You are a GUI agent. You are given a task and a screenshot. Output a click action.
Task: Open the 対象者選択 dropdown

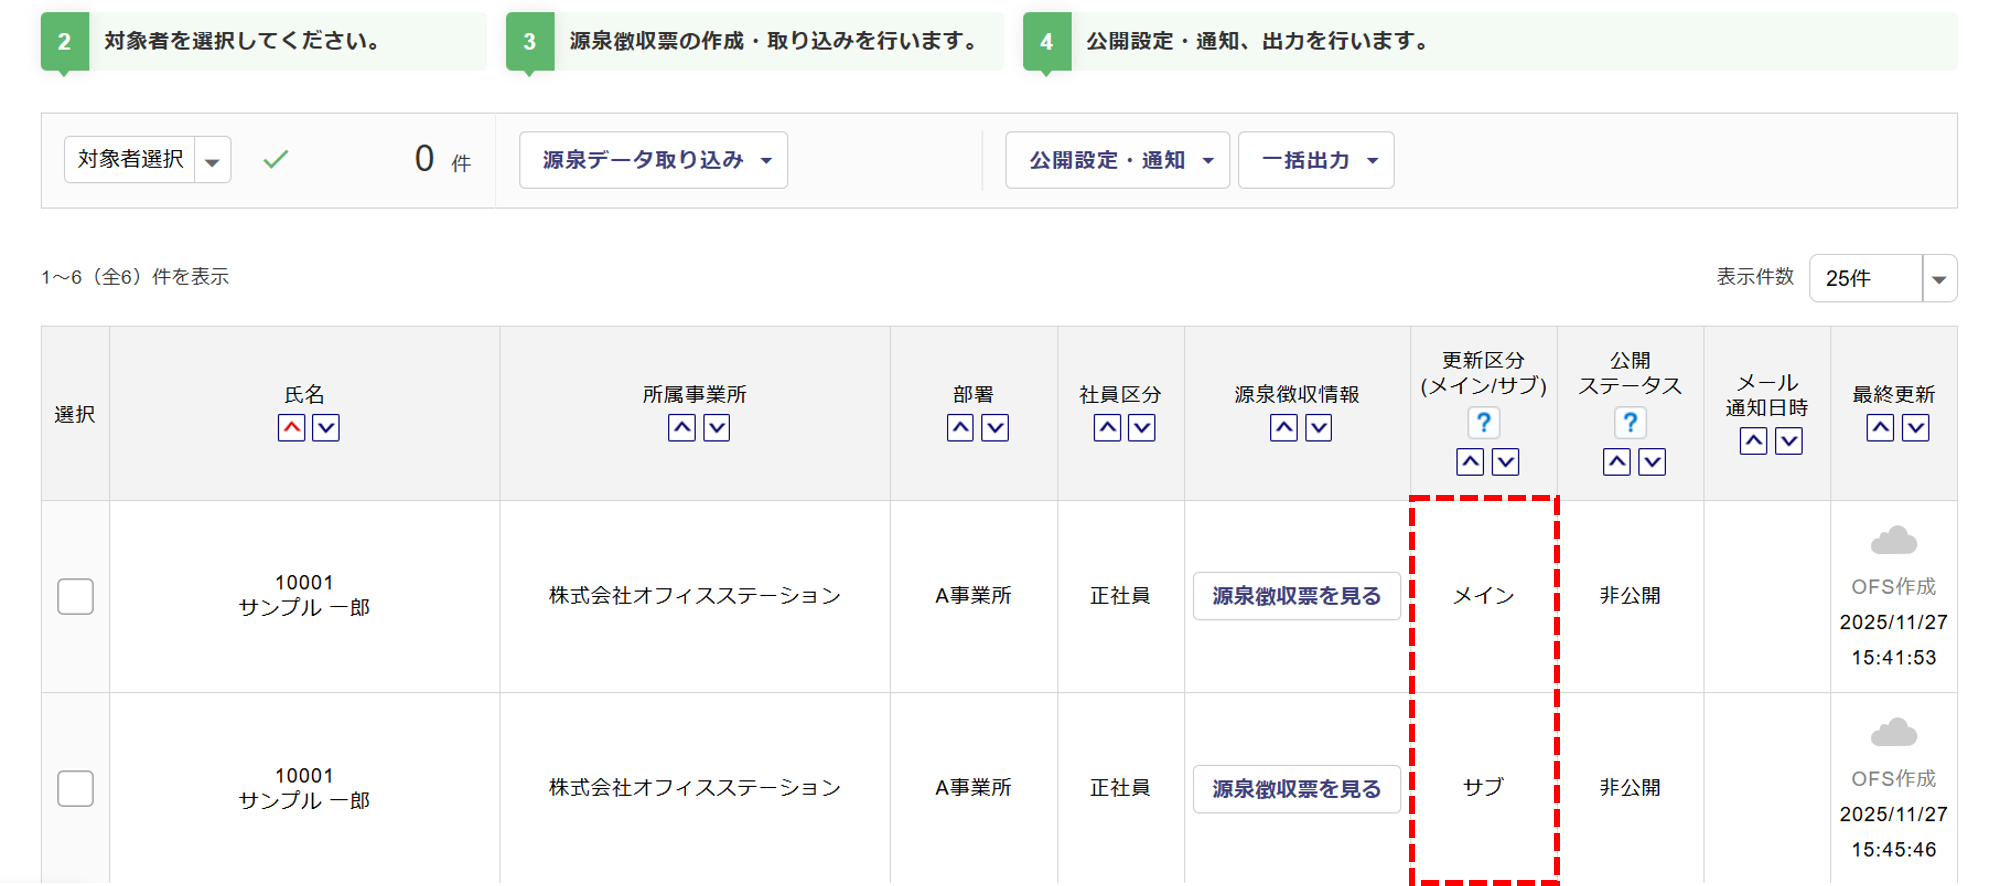[212, 160]
